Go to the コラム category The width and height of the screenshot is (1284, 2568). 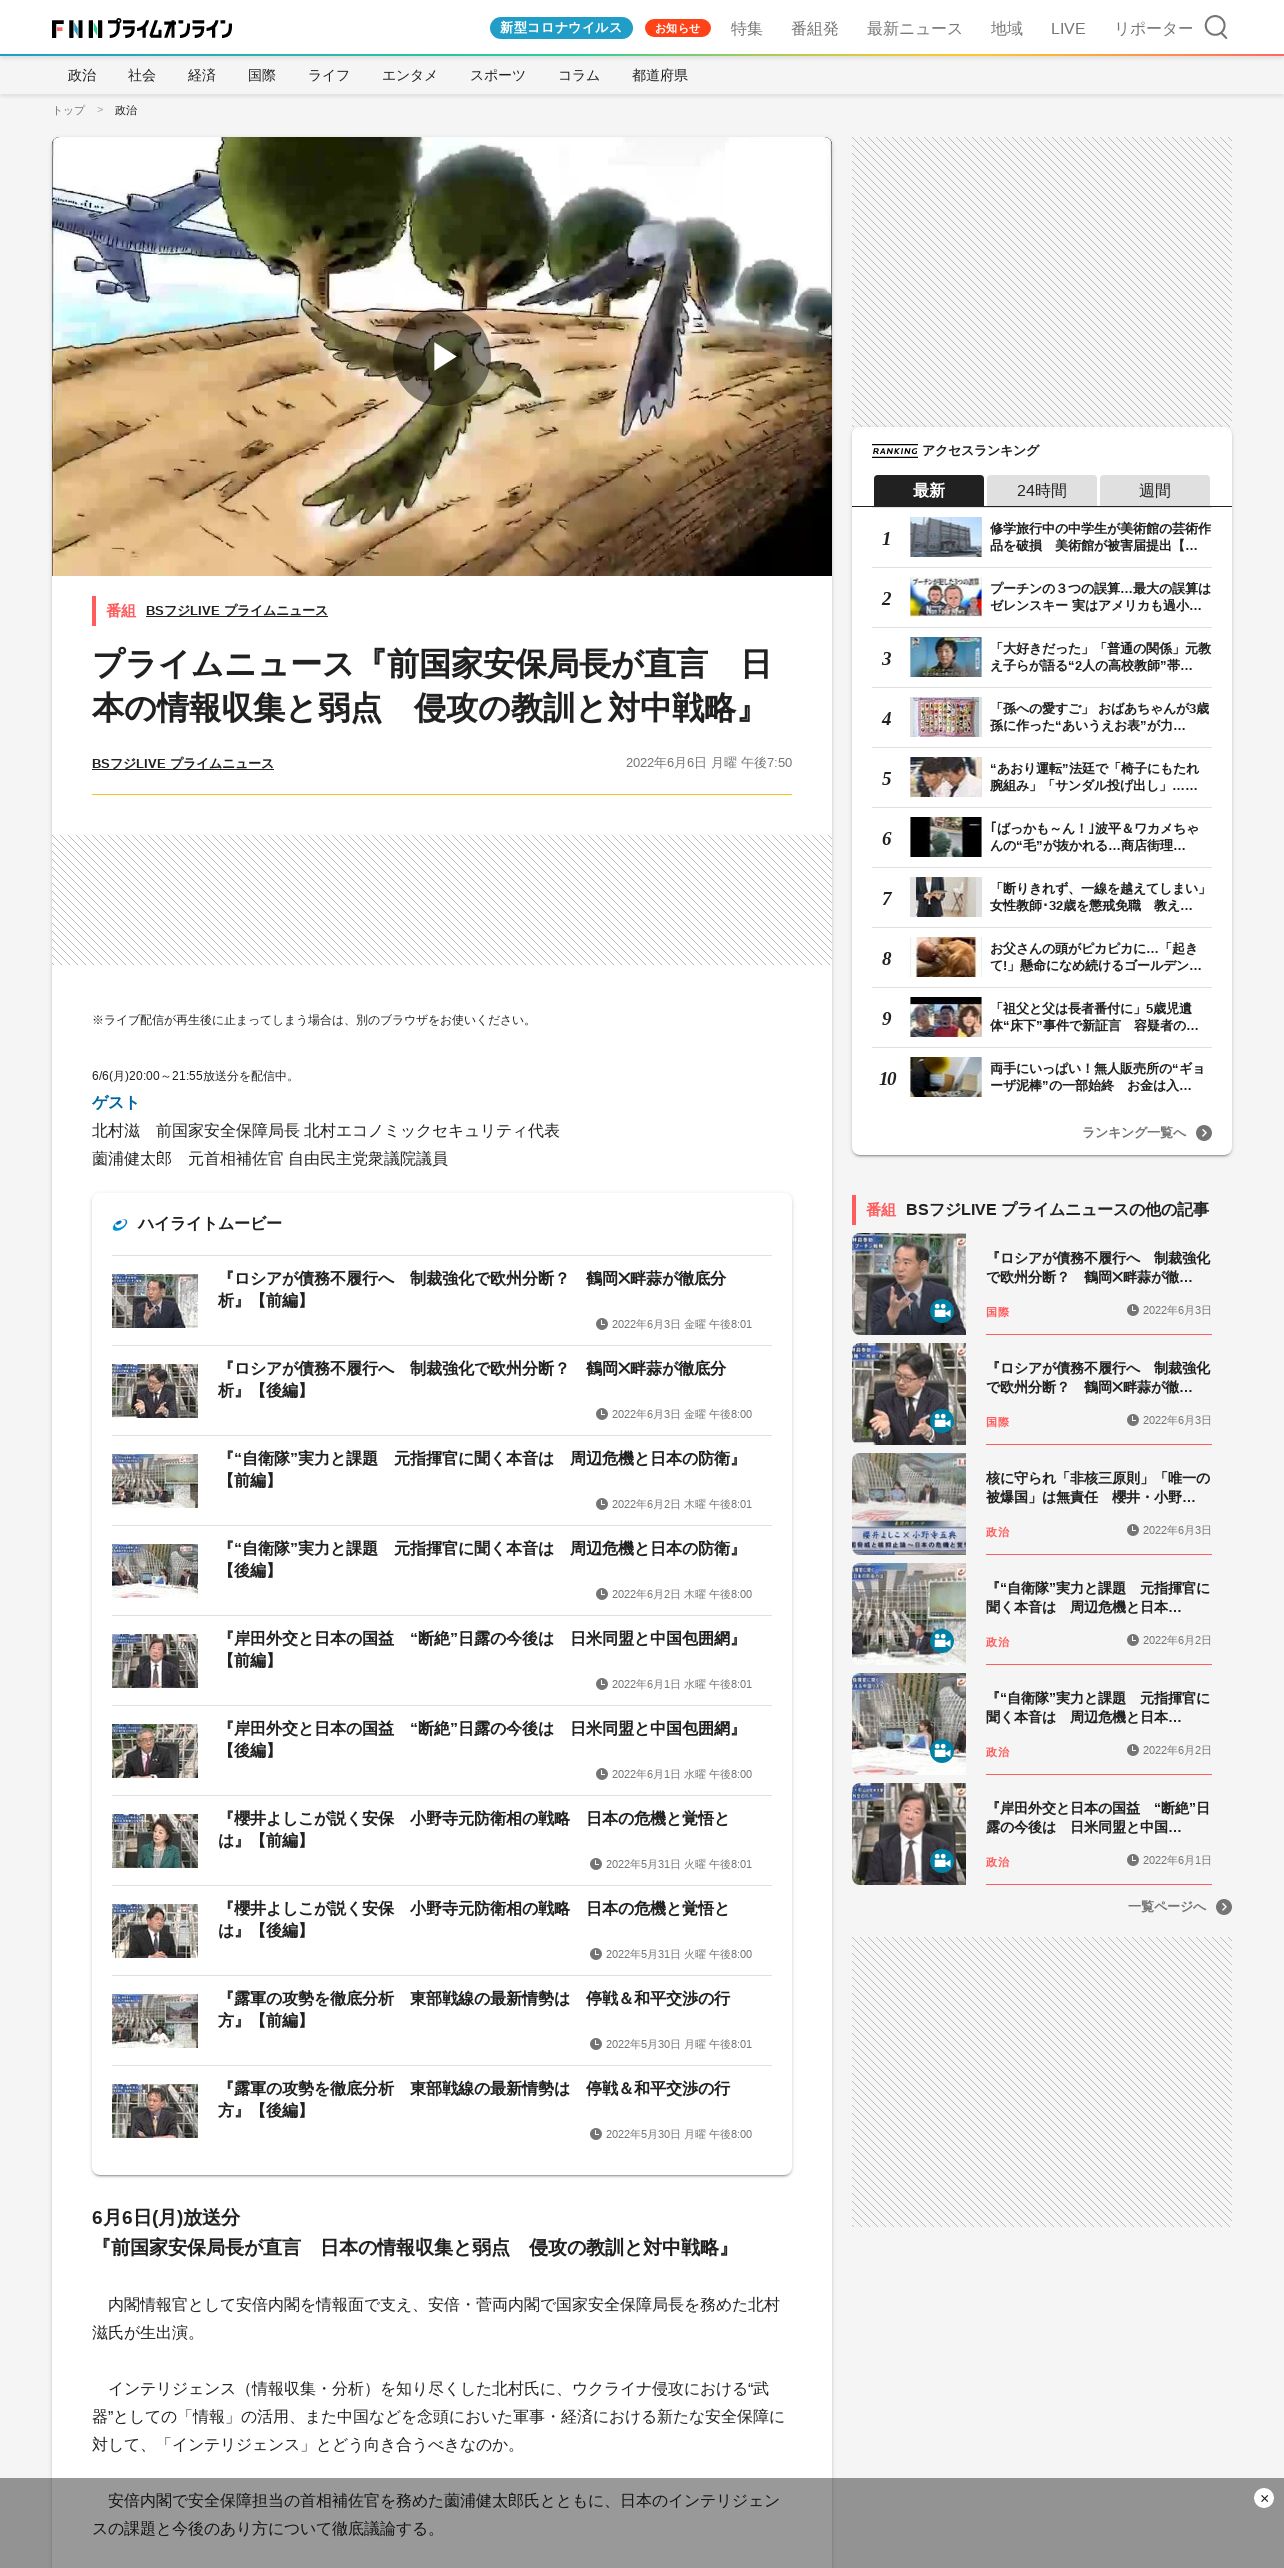coord(579,75)
